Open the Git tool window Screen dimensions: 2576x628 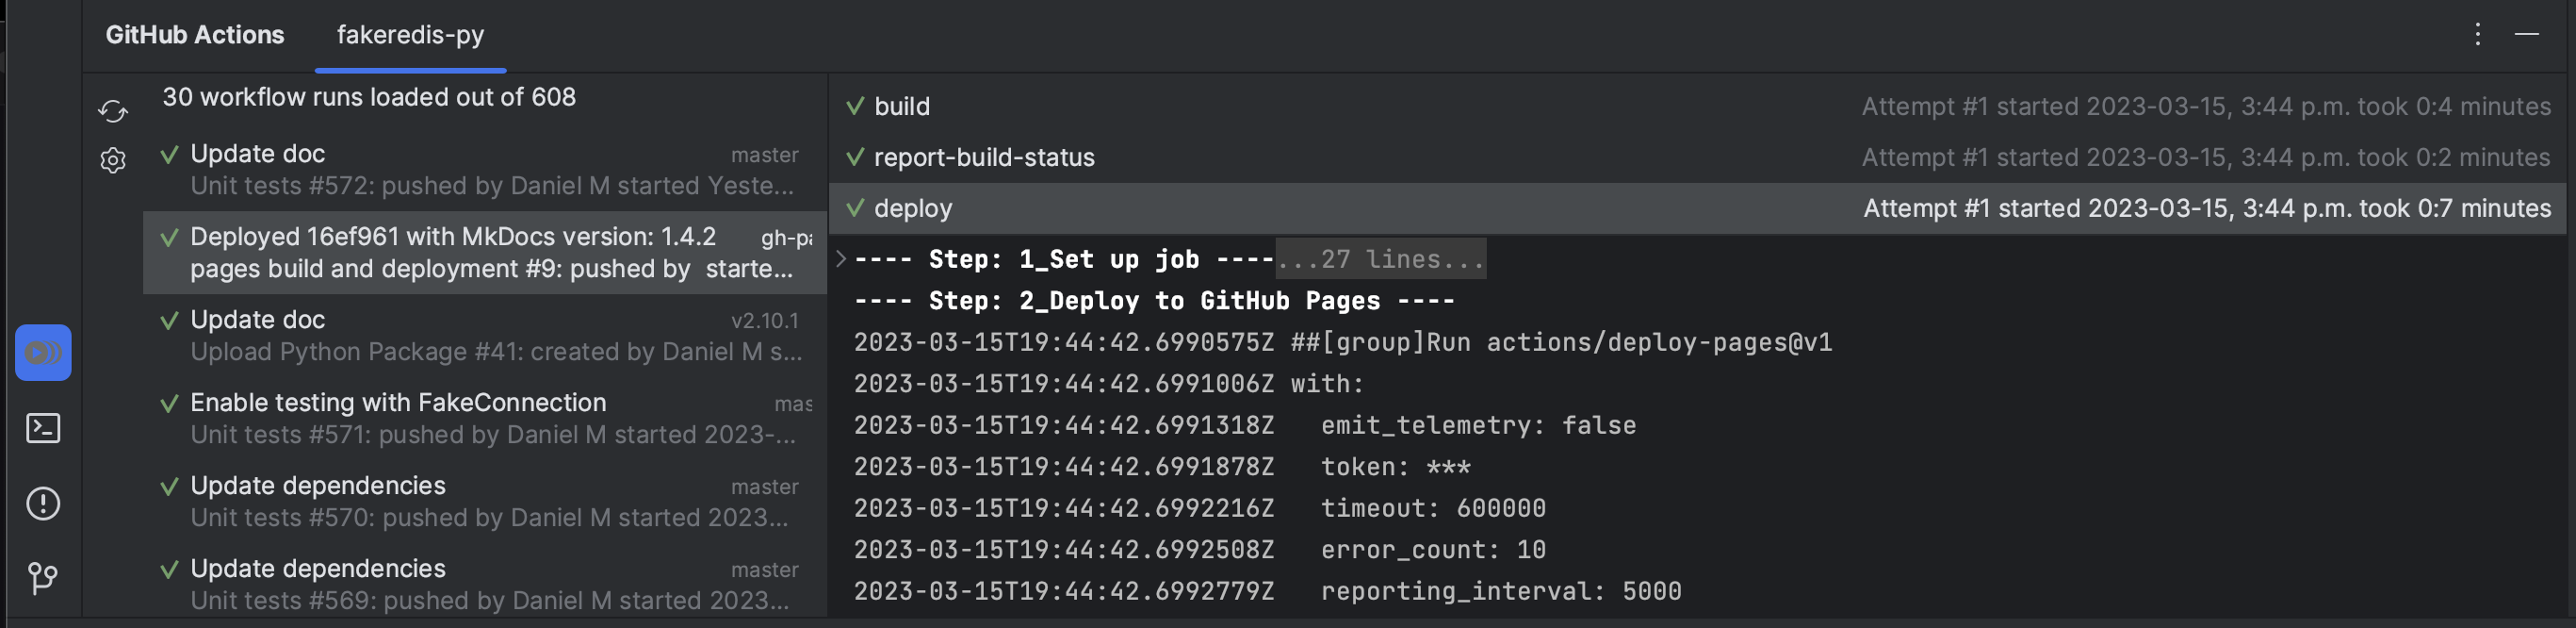[x=43, y=578]
